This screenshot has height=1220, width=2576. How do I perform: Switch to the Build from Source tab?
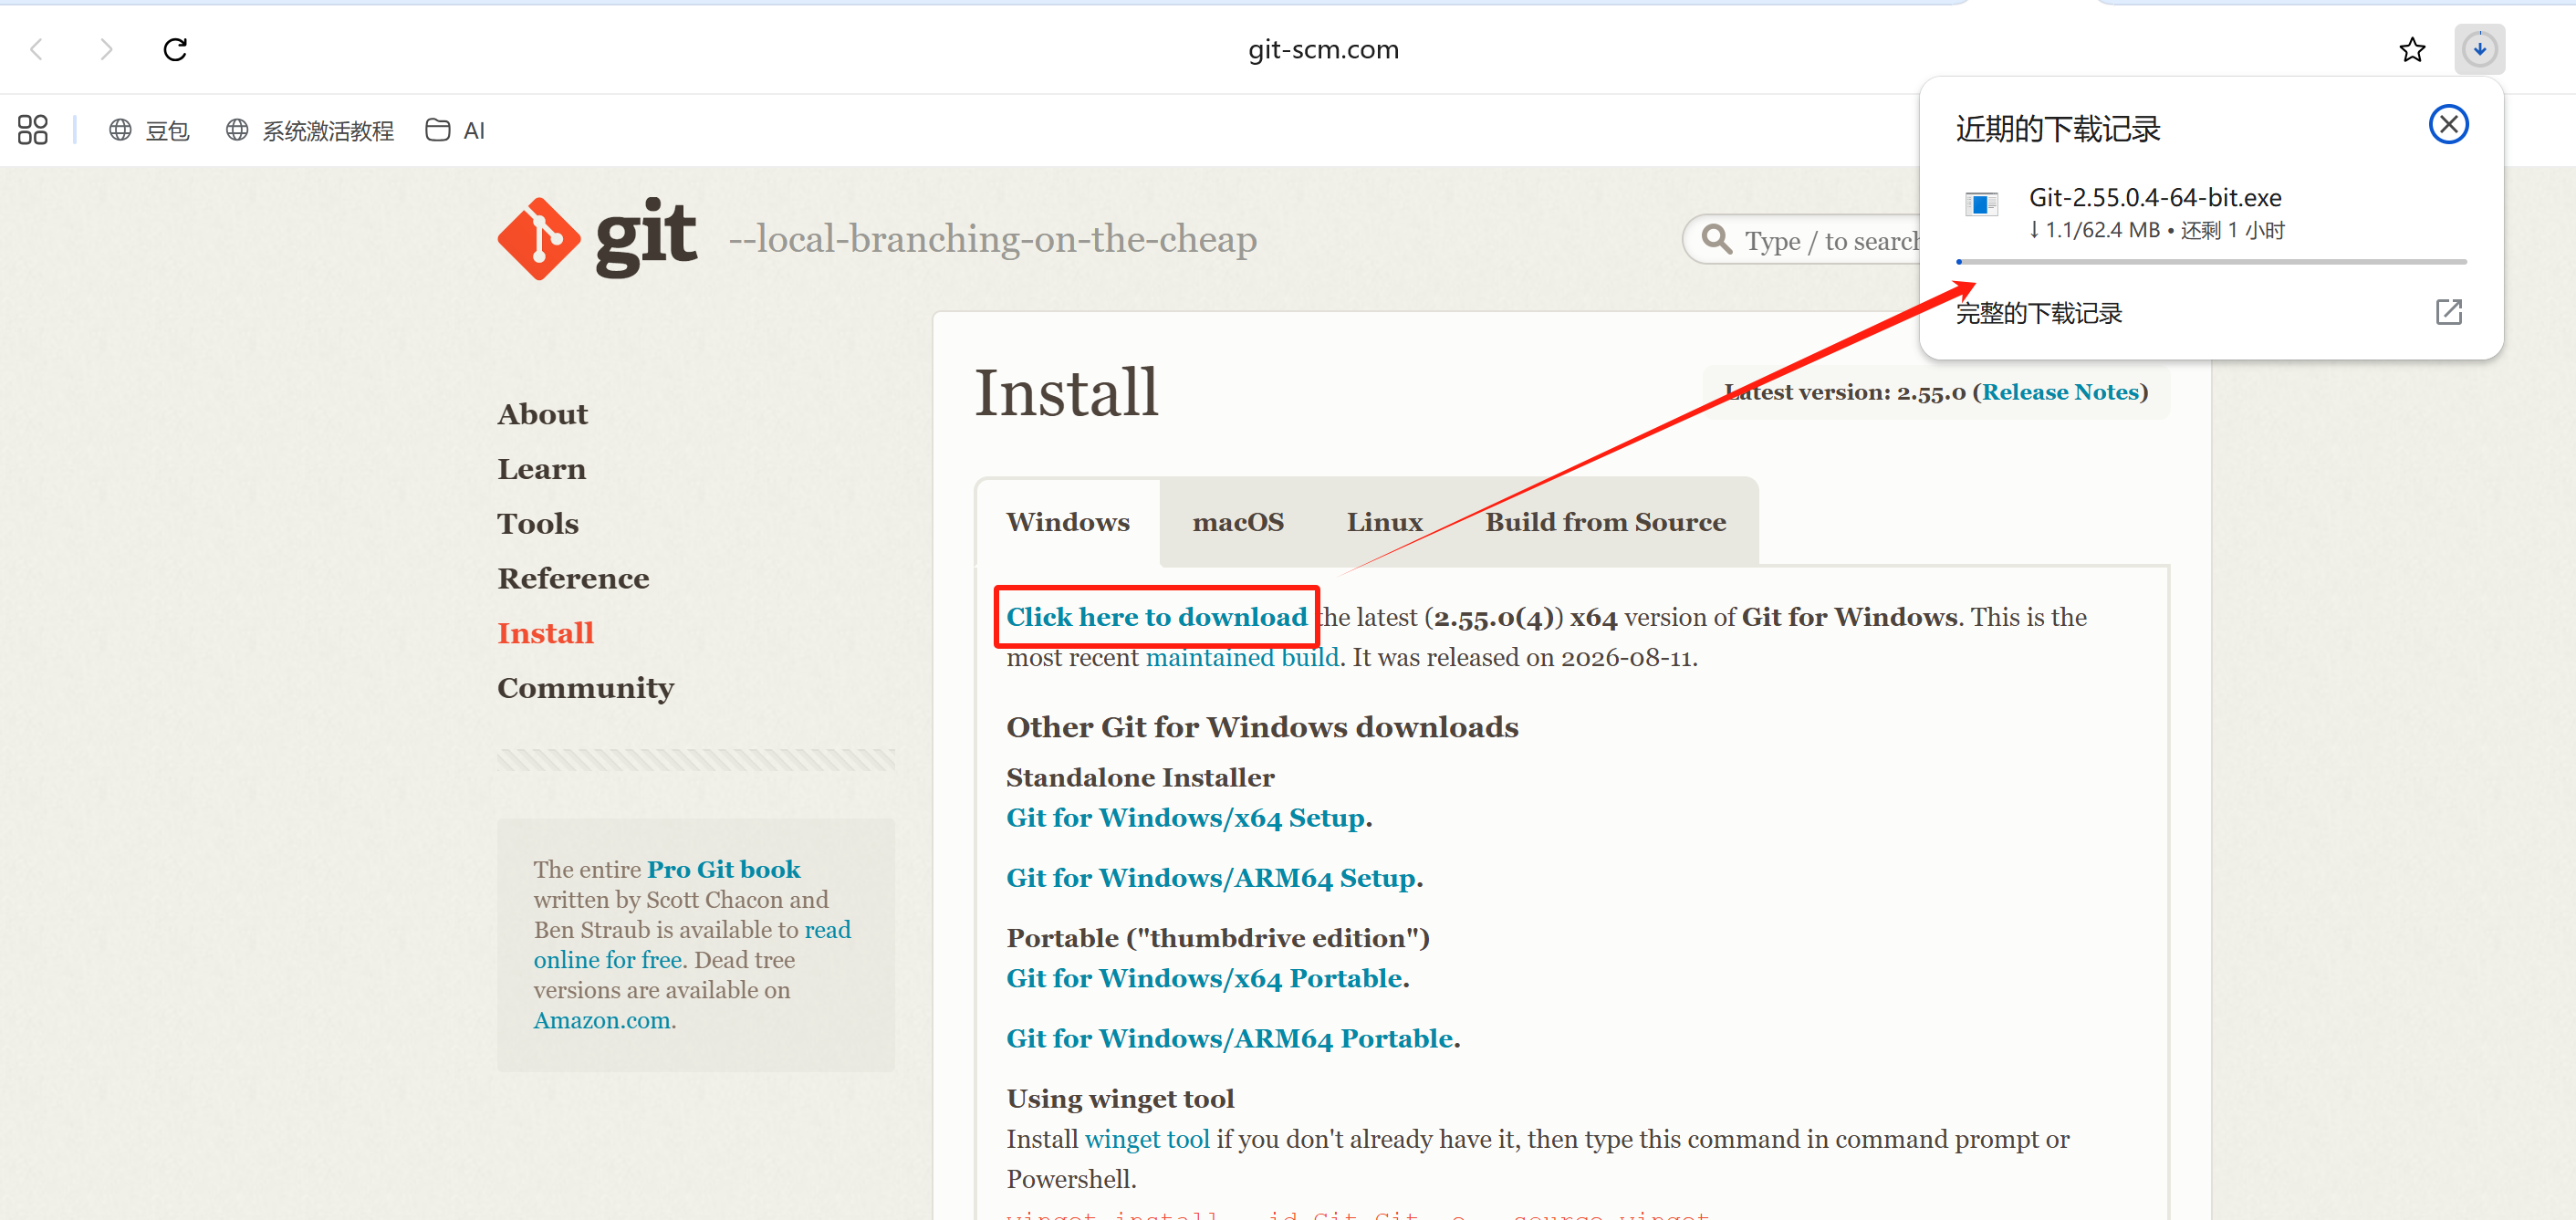coord(1605,522)
